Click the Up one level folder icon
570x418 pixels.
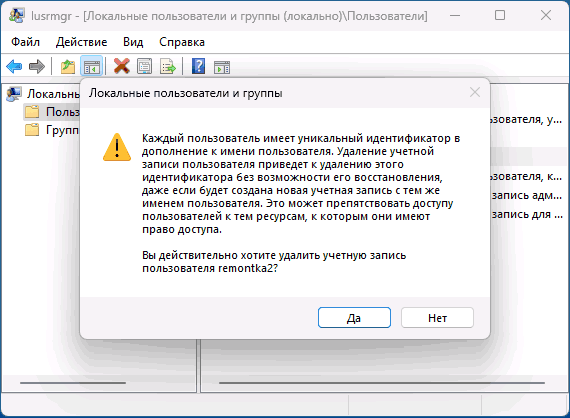68,67
